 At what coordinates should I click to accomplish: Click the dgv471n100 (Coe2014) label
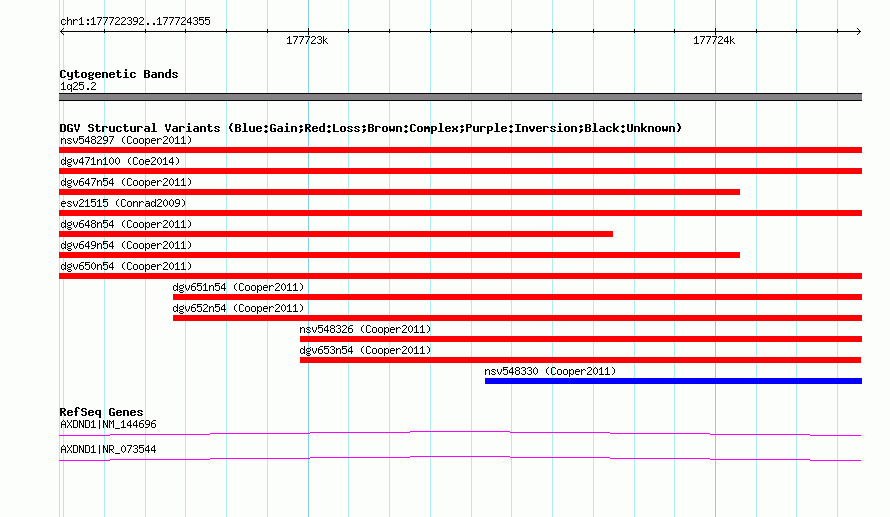[120, 161]
